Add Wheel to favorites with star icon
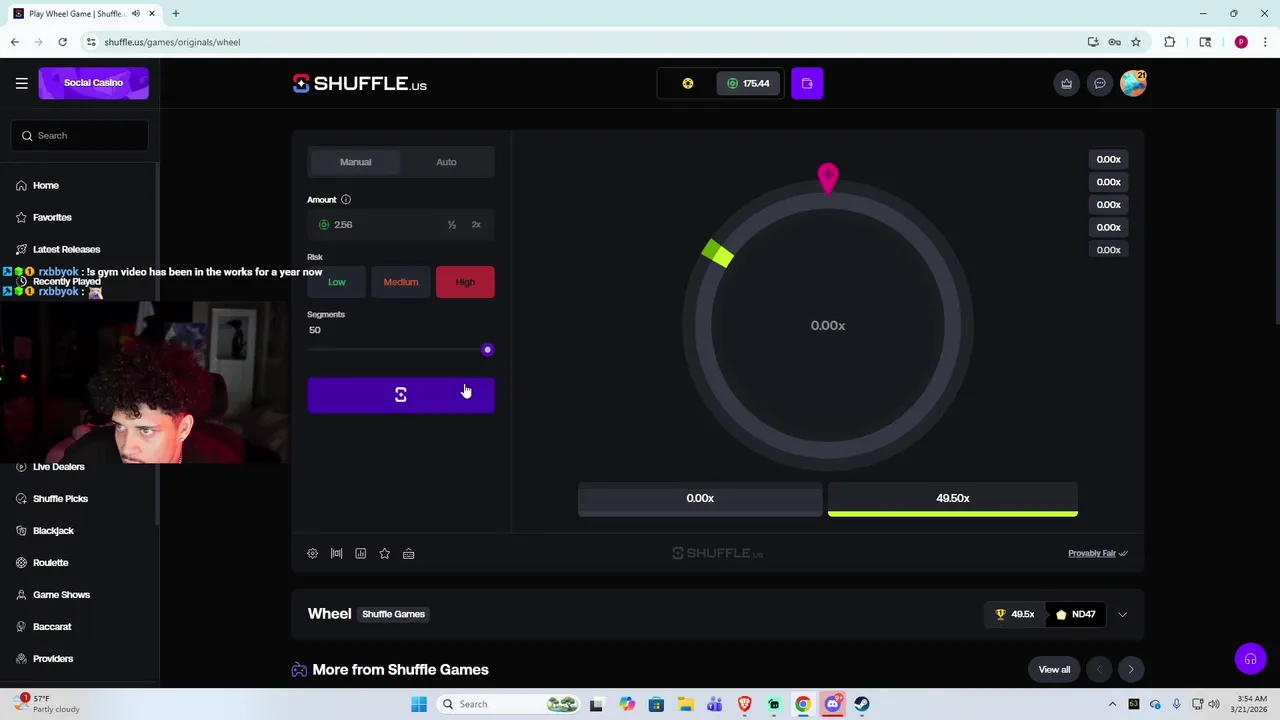This screenshot has height=720, width=1280. tap(385, 553)
